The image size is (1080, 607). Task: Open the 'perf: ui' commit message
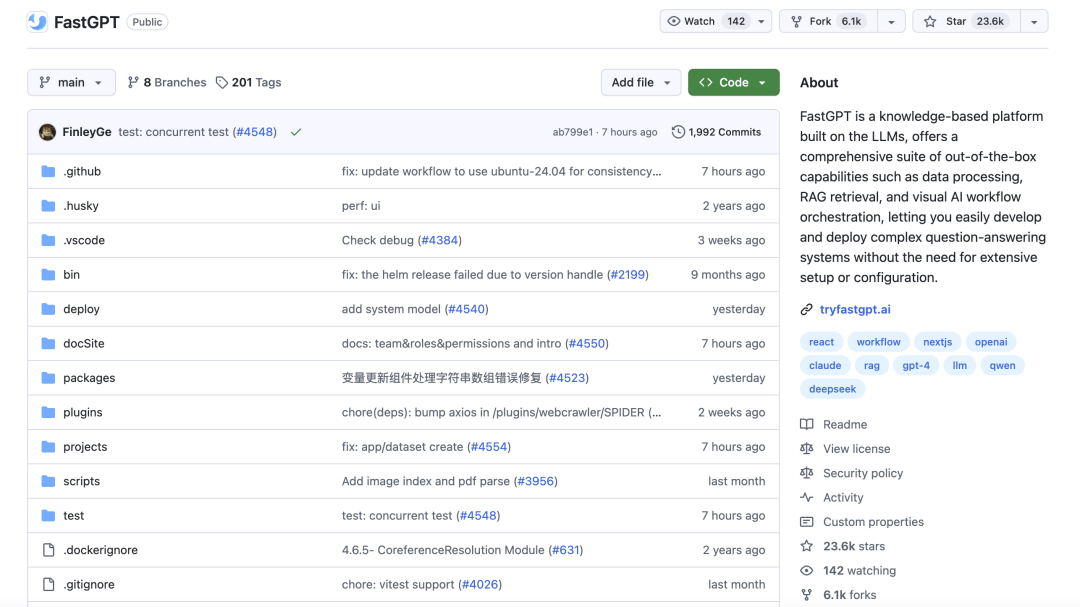[x=361, y=205]
